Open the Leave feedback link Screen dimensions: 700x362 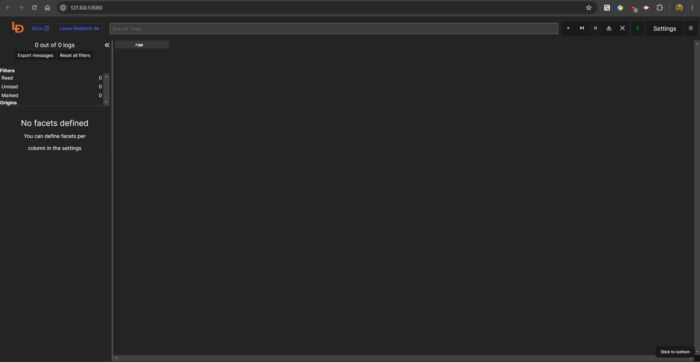pos(79,29)
